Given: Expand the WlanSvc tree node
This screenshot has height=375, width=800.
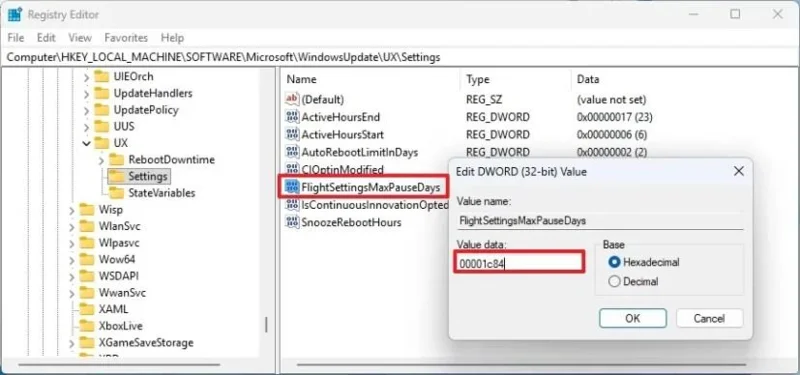Looking at the screenshot, I should click(71, 227).
